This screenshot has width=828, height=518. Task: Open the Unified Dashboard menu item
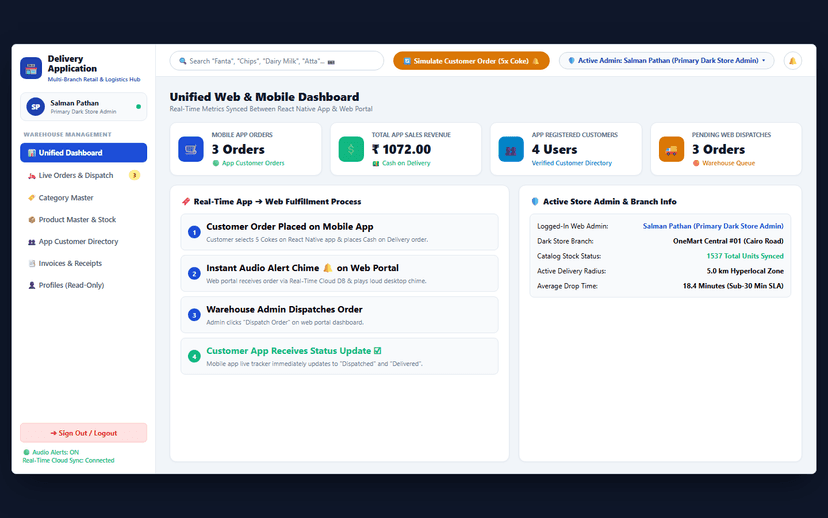pos(83,153)
